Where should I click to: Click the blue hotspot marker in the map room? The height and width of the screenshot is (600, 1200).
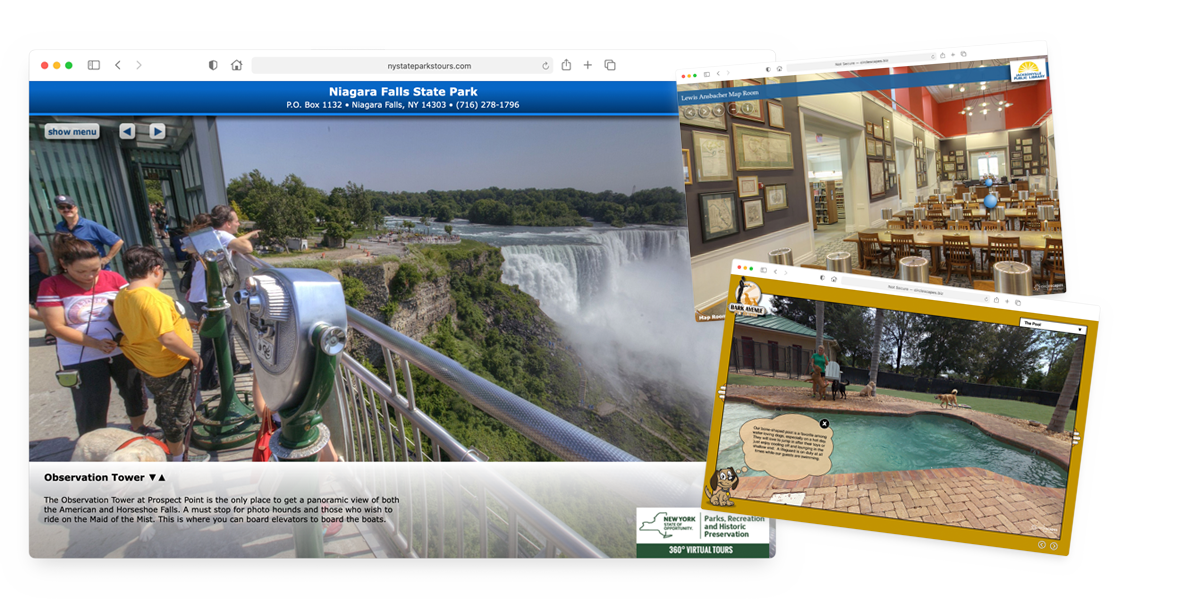[x=993, y=201]
